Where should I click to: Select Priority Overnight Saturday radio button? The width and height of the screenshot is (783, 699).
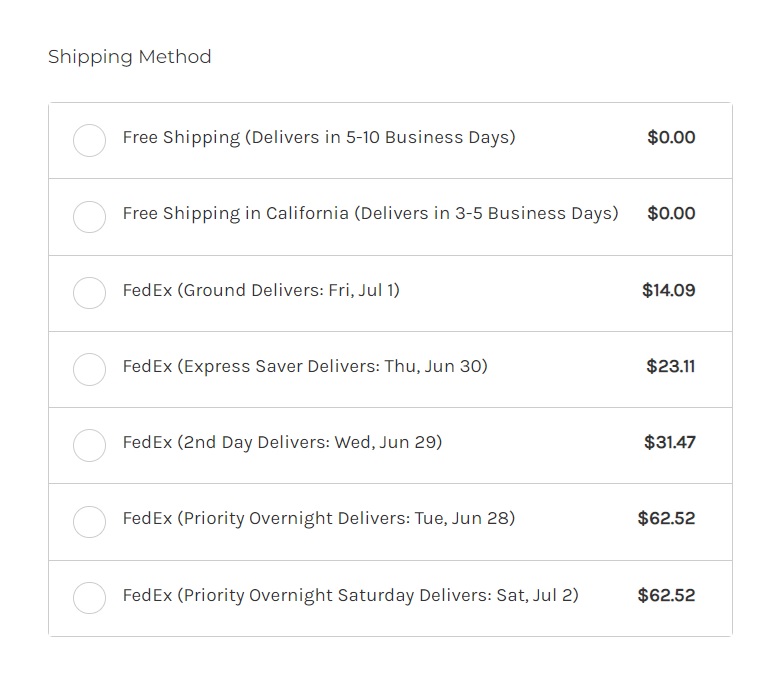click(90, 597)
